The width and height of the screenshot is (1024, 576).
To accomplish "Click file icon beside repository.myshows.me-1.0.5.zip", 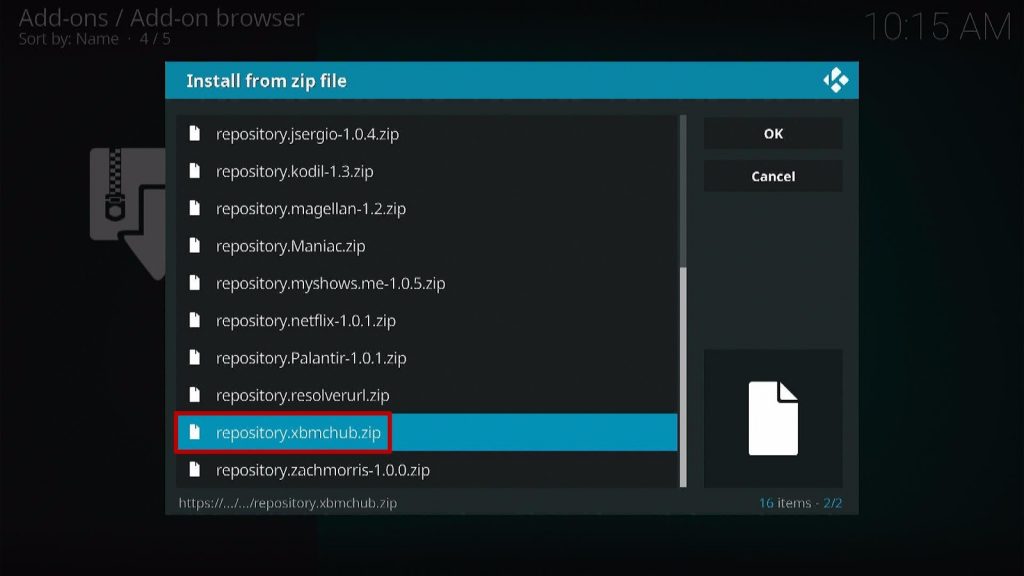I will (x=195, y=283).
